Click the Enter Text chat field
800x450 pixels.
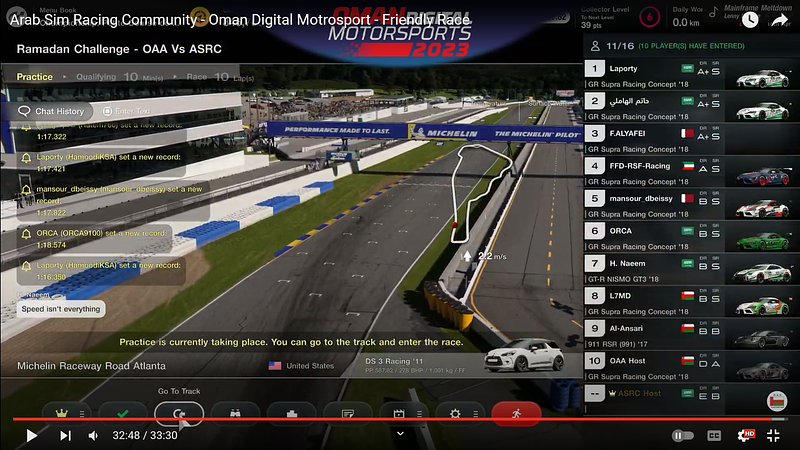coord(128,111)
